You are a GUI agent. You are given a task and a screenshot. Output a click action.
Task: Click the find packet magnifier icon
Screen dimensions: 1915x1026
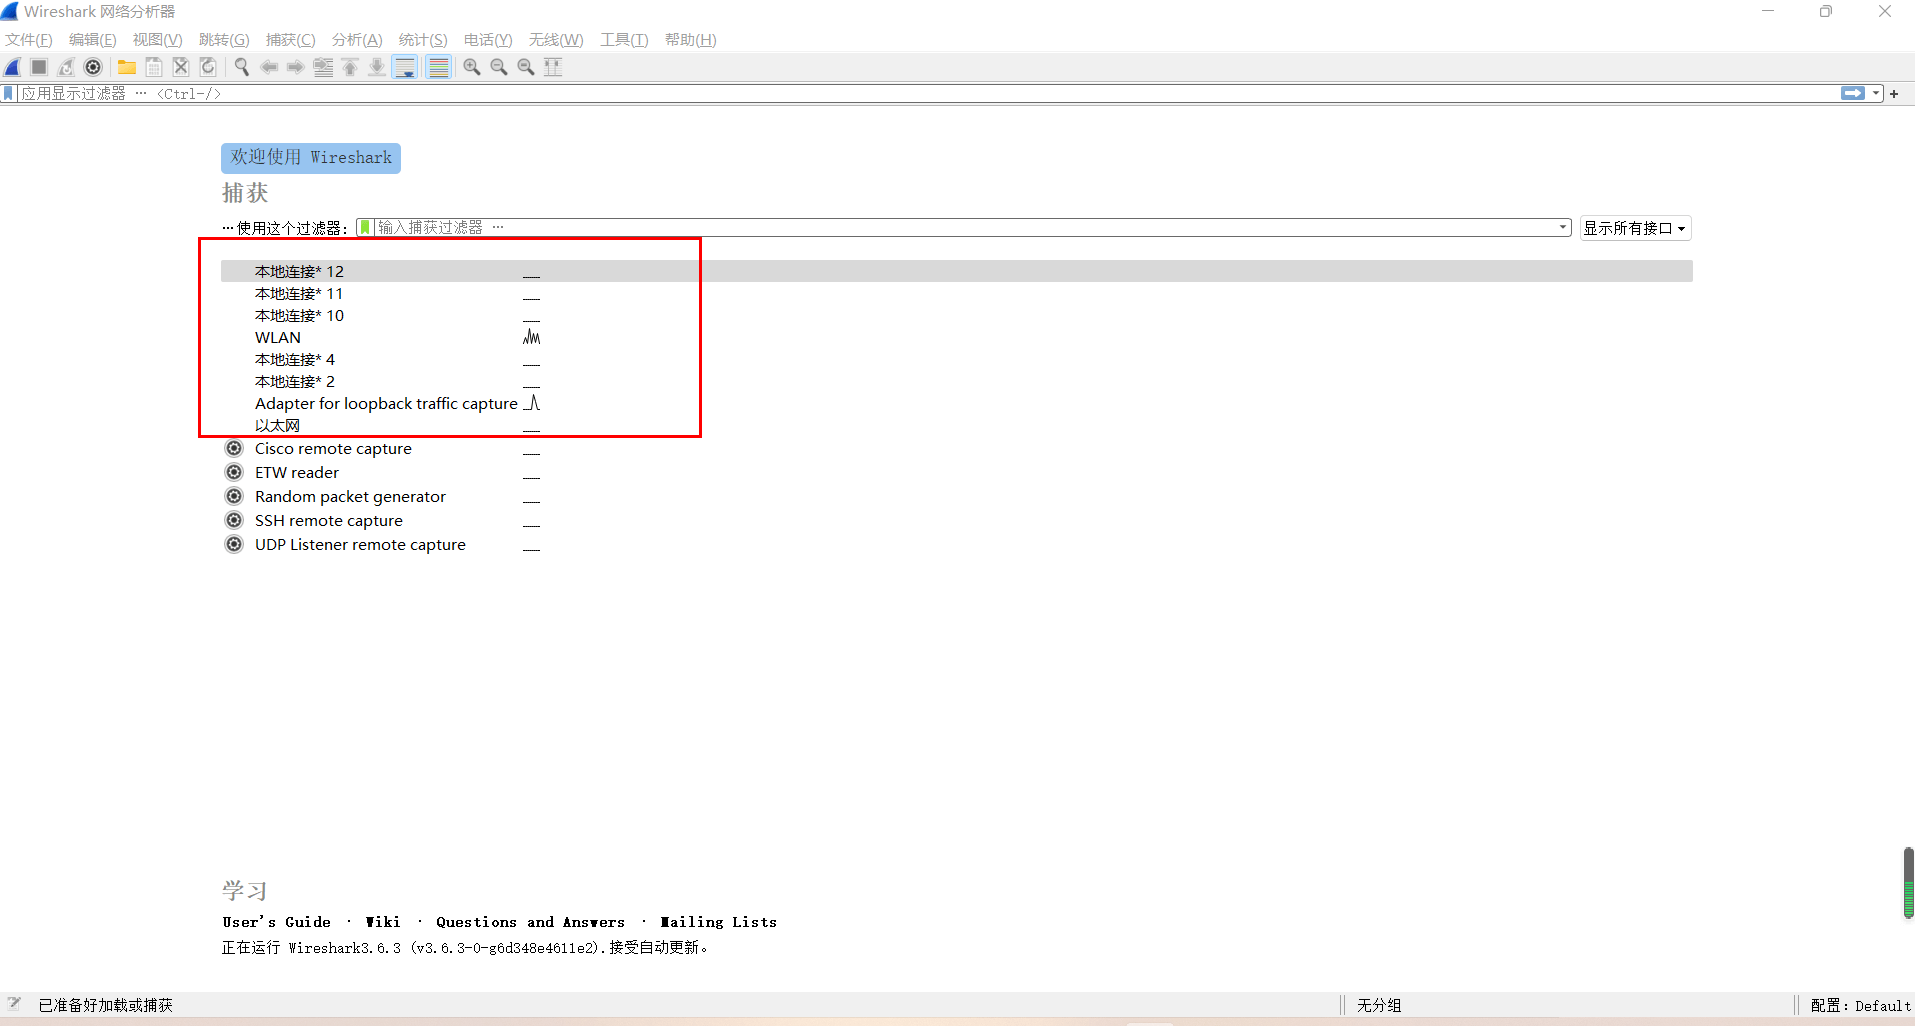click(x=242, y=67)
